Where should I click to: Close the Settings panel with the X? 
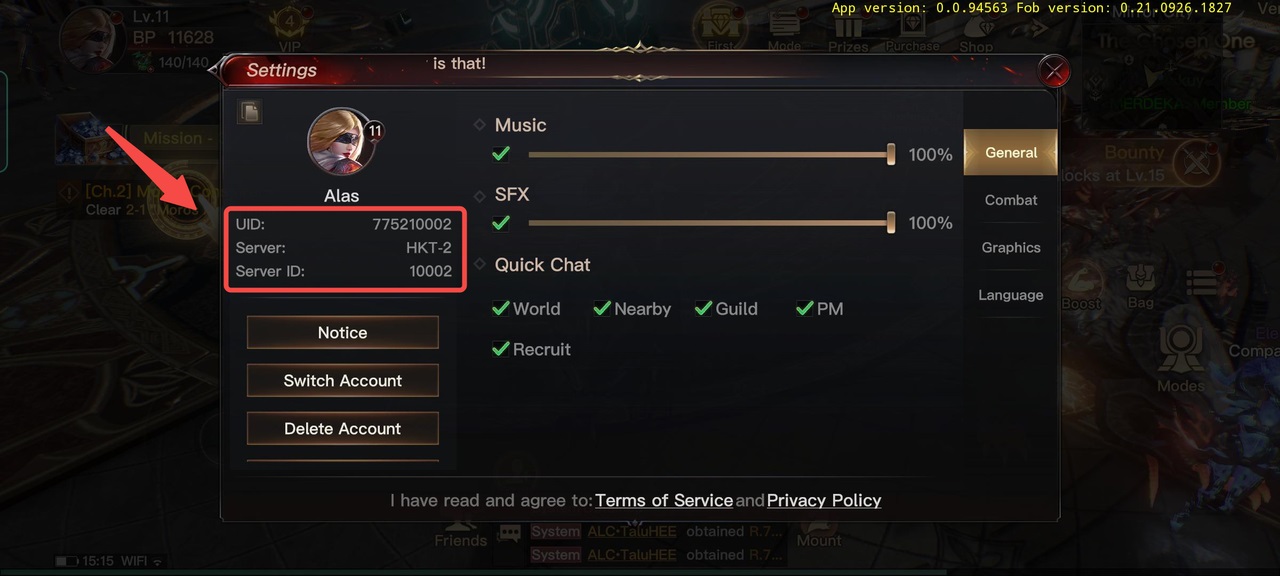(x=1053, y=71)
